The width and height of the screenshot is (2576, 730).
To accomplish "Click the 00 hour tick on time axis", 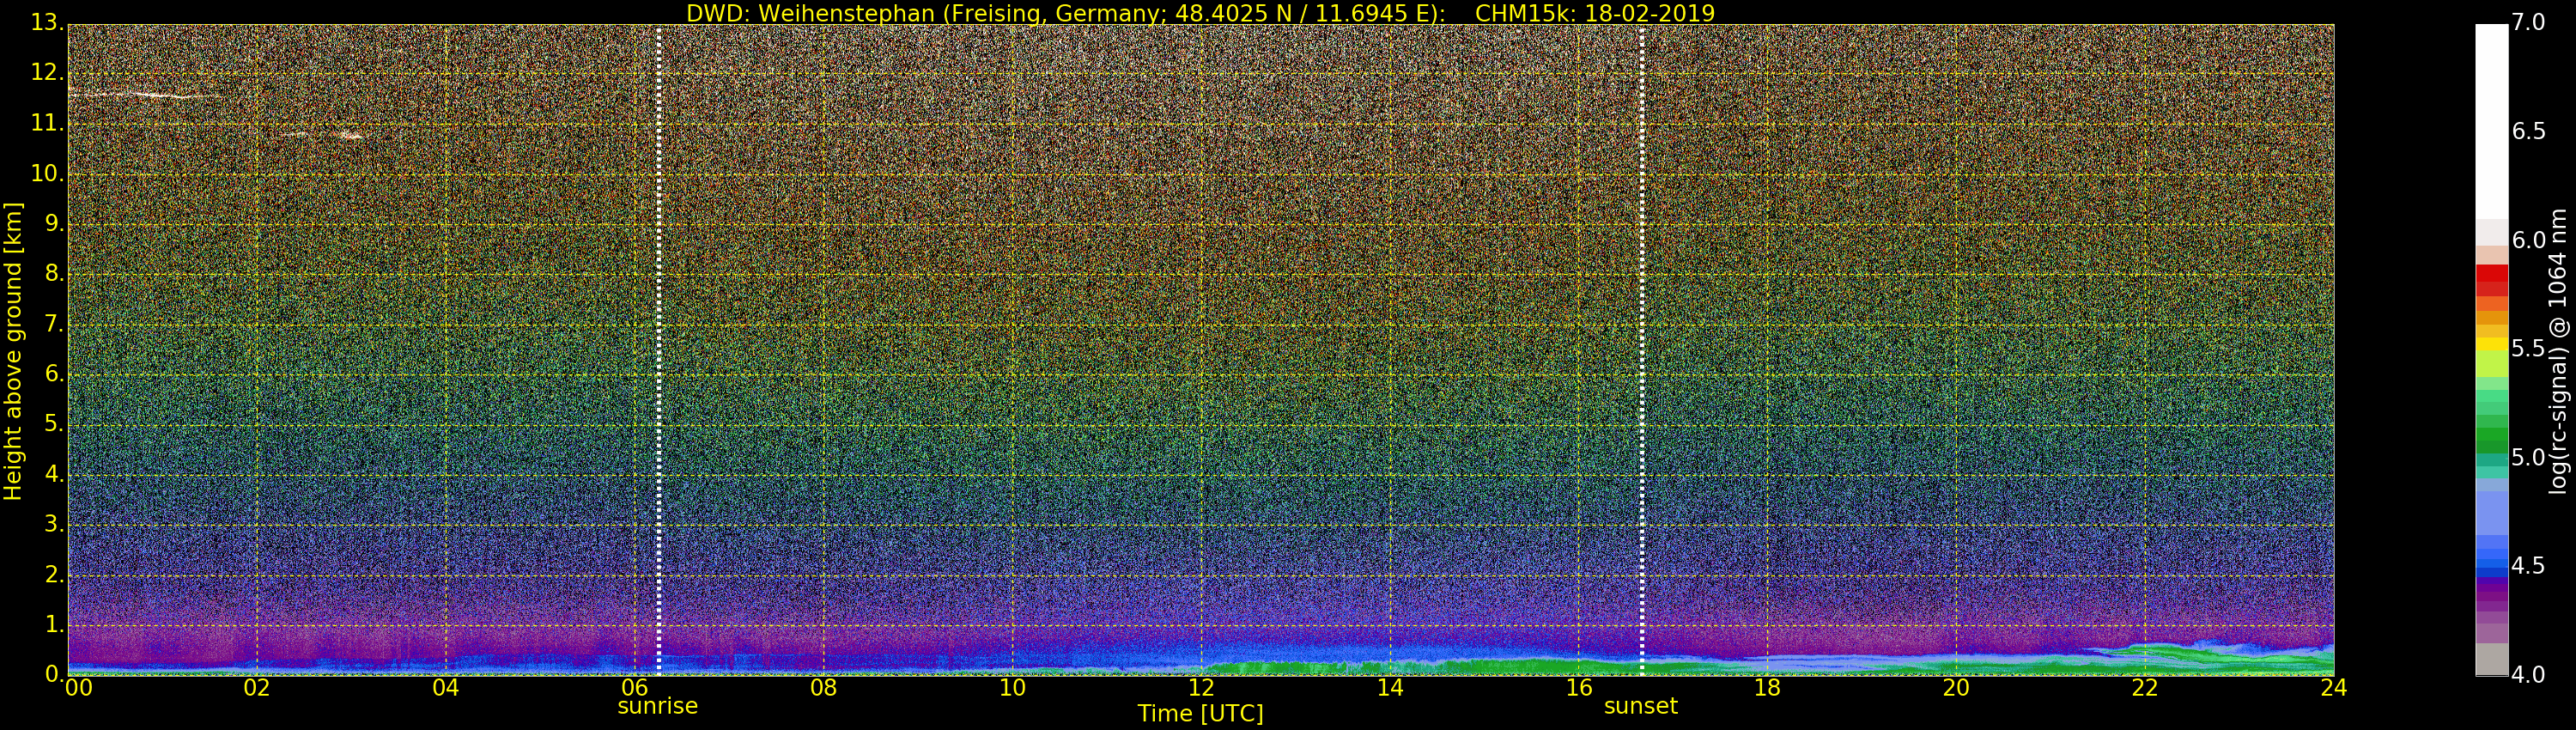I will 76,688.
